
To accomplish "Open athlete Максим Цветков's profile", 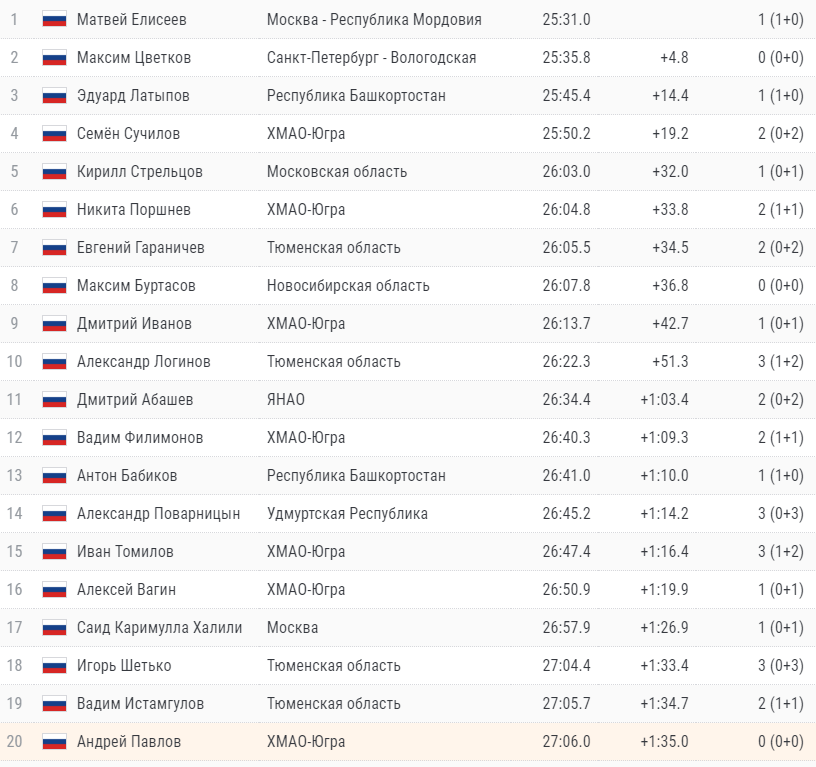I will pyautogui.click(x=134, y=58).
